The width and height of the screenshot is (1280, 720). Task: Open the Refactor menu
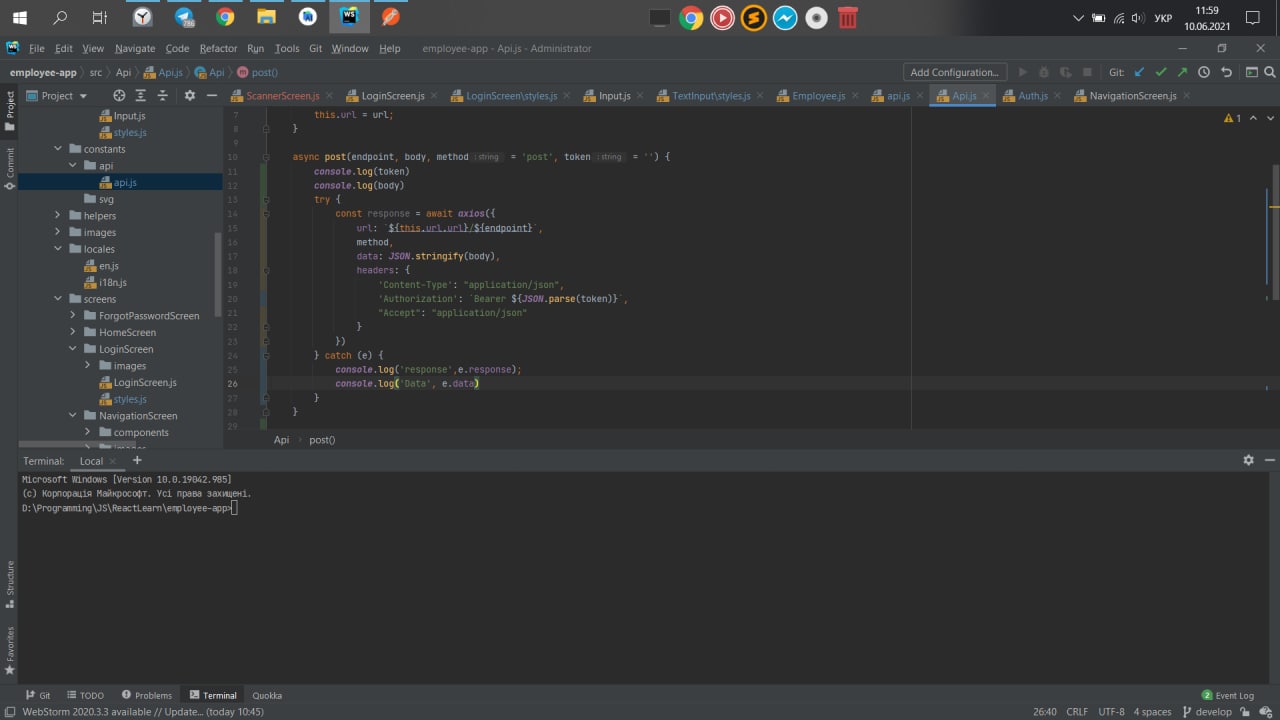(218, 48)
